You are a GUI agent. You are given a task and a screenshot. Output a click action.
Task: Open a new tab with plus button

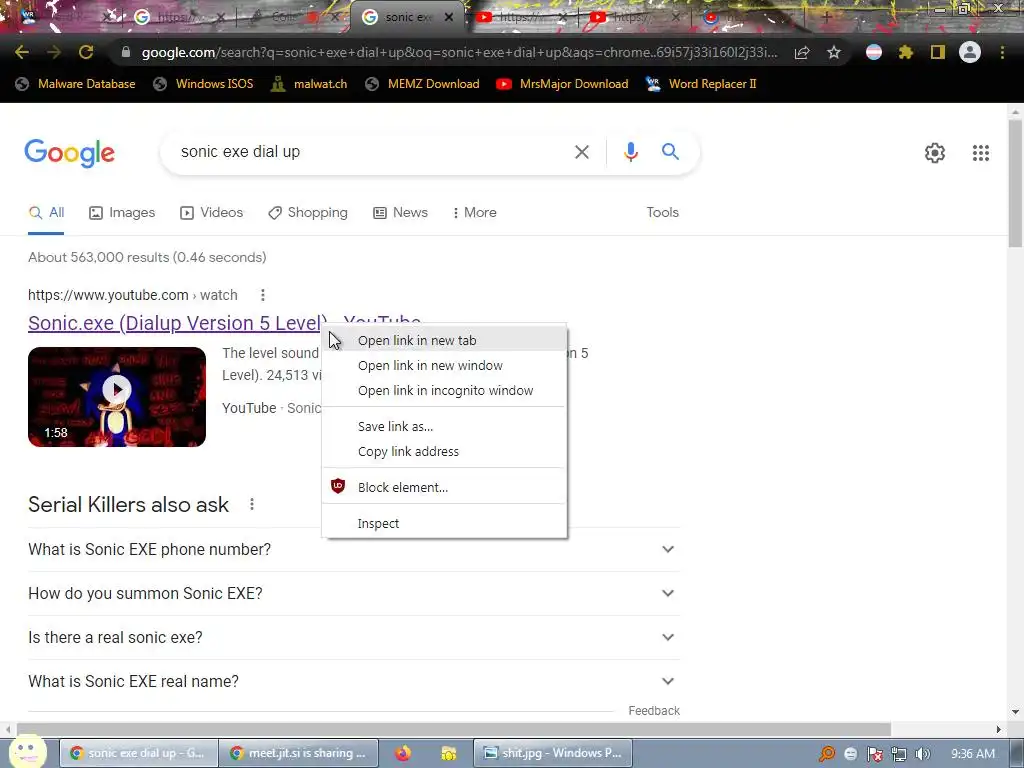[x=827, y=18]
